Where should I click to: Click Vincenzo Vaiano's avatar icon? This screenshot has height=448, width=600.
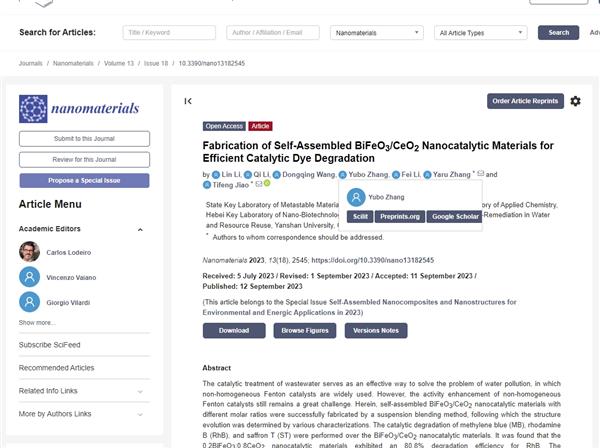click(x=30, y=276)
